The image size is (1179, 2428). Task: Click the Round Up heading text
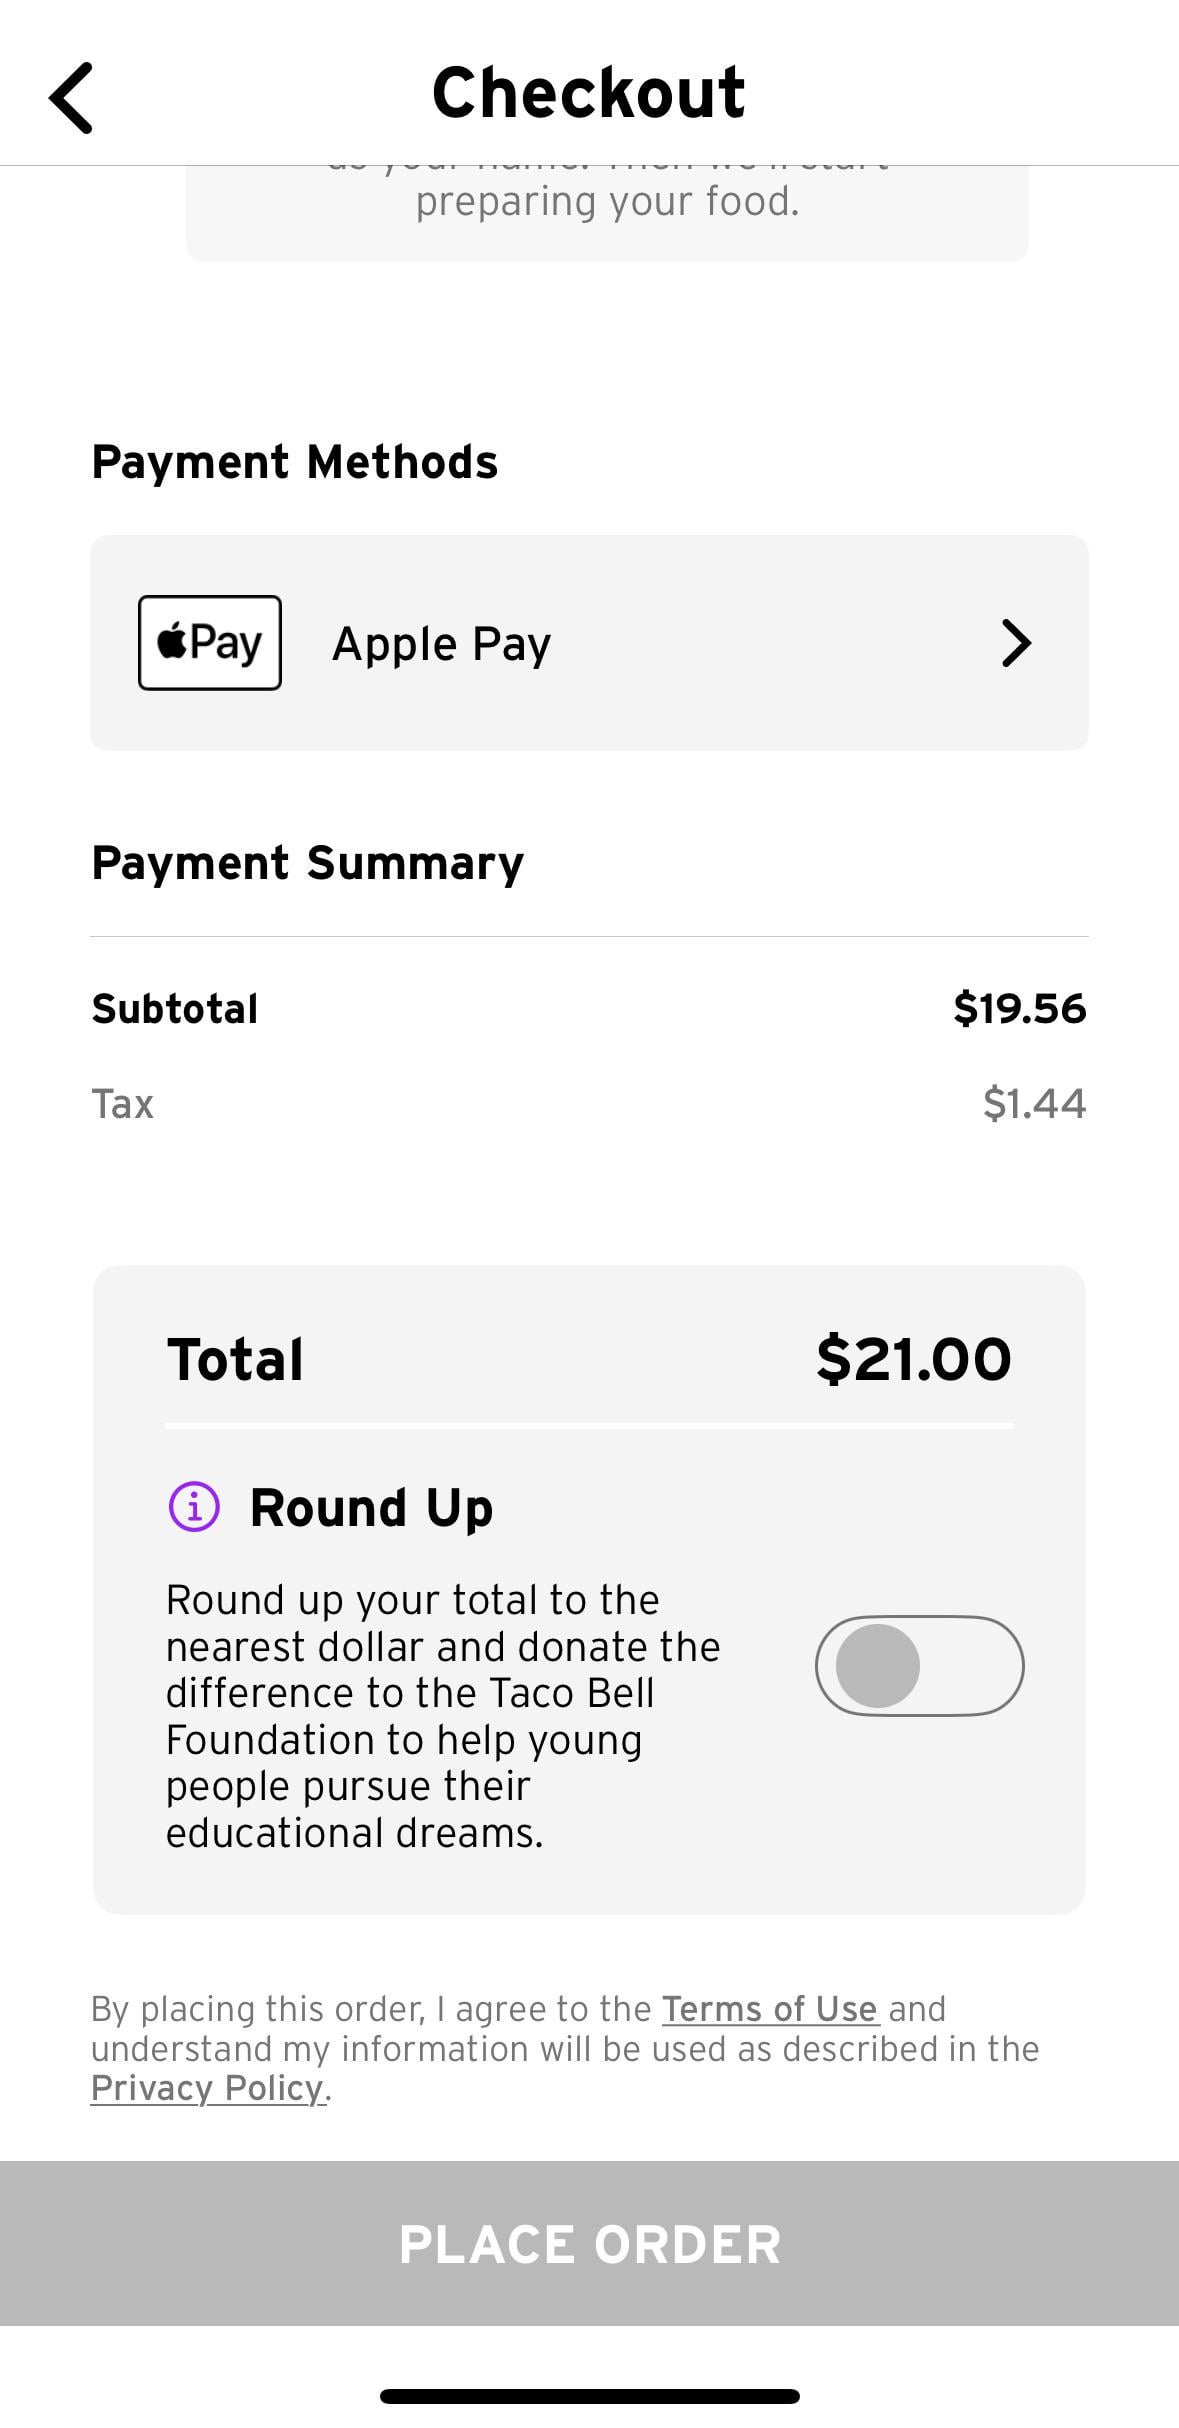371,1507
